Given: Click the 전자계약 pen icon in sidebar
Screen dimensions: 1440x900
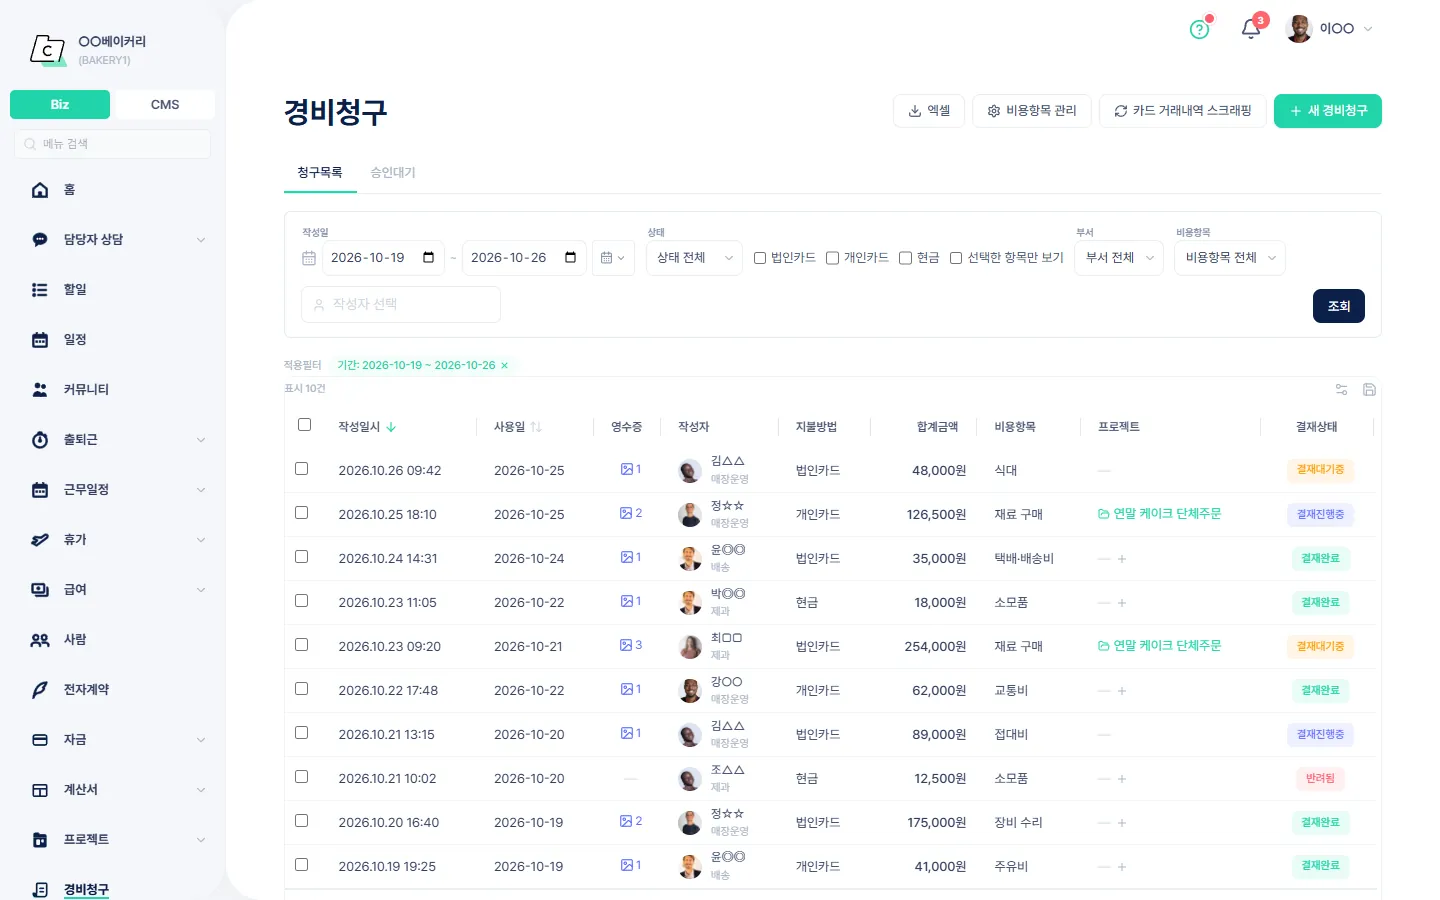Looking at the screenshot, I should [x=40, y=690].
